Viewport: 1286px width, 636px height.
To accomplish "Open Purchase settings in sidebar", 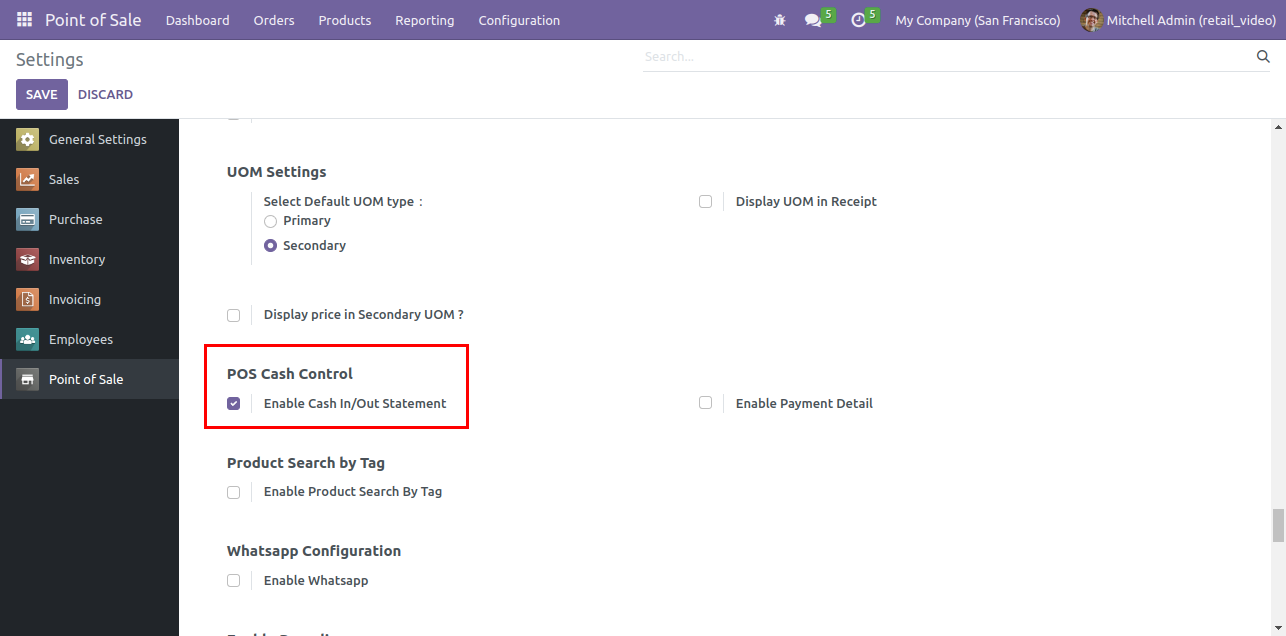I will point(89,220).
